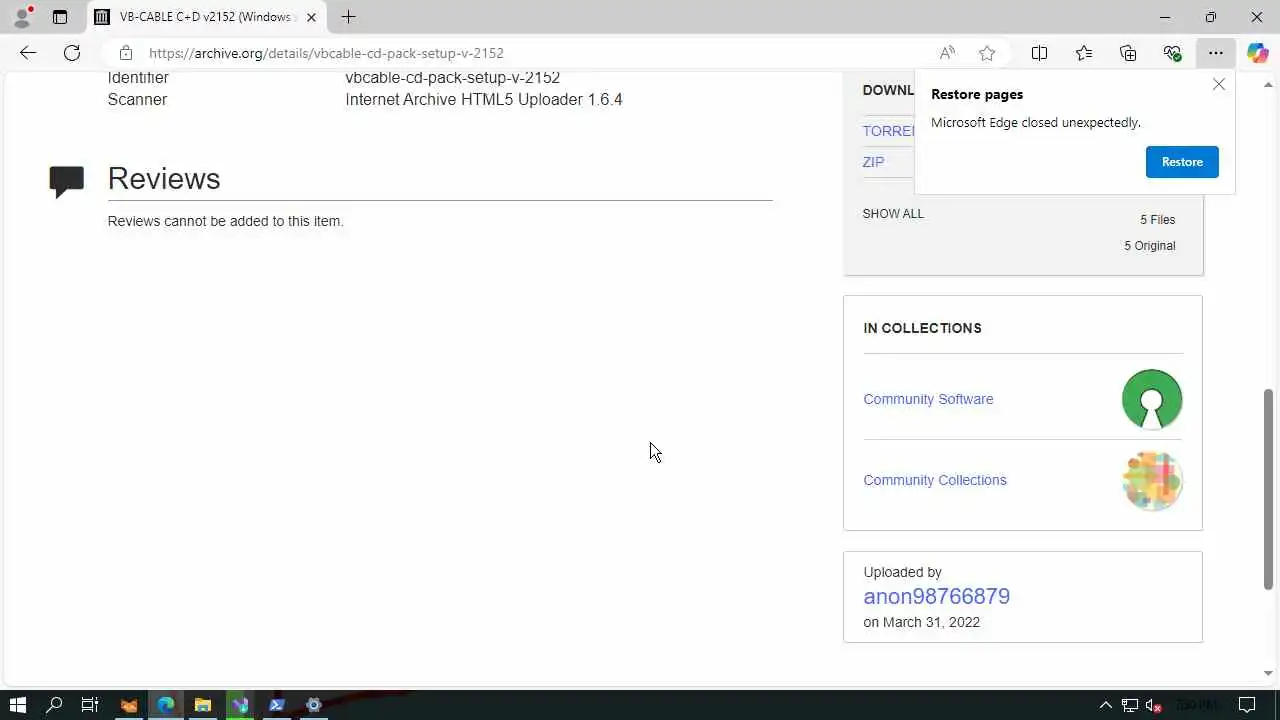This screenshot has height=720, width=1280.
Task: Click 'Reviews cannot be added' text
Action: click(x=226, y=221)
